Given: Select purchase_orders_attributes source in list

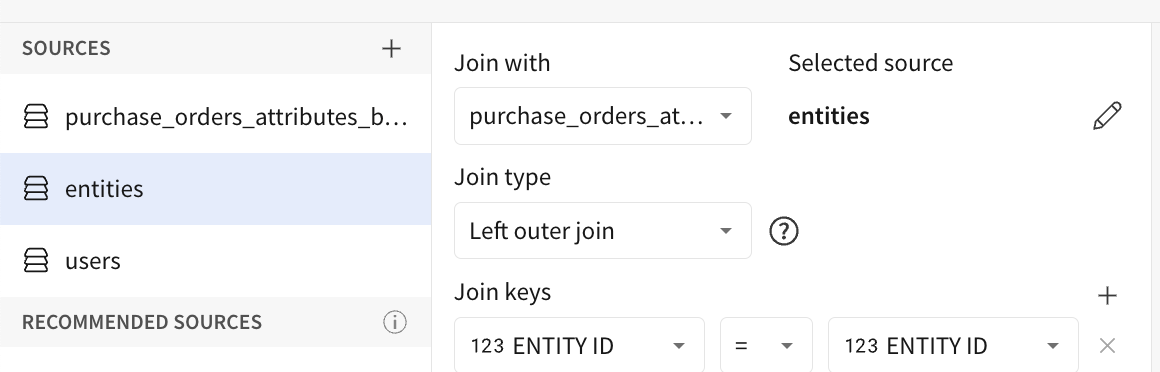Looking at the screenshot, I should tap(215, 117).
